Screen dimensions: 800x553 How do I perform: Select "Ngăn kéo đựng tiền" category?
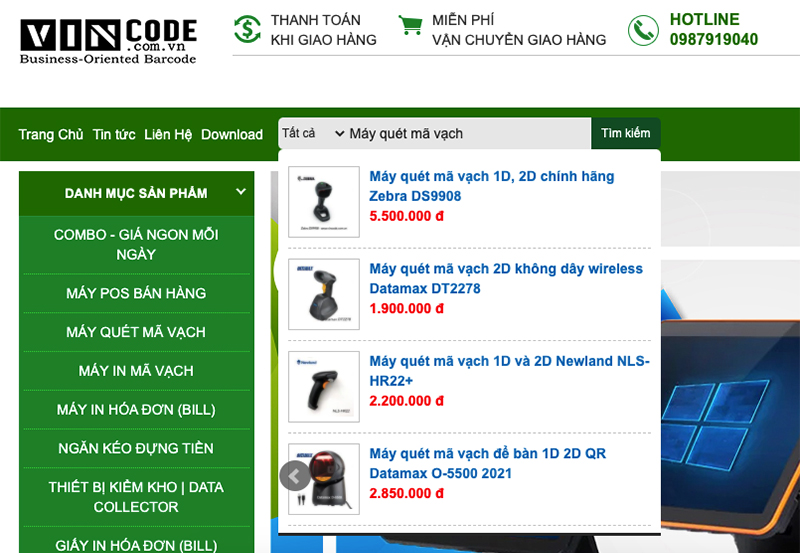[x=136, y=448]
